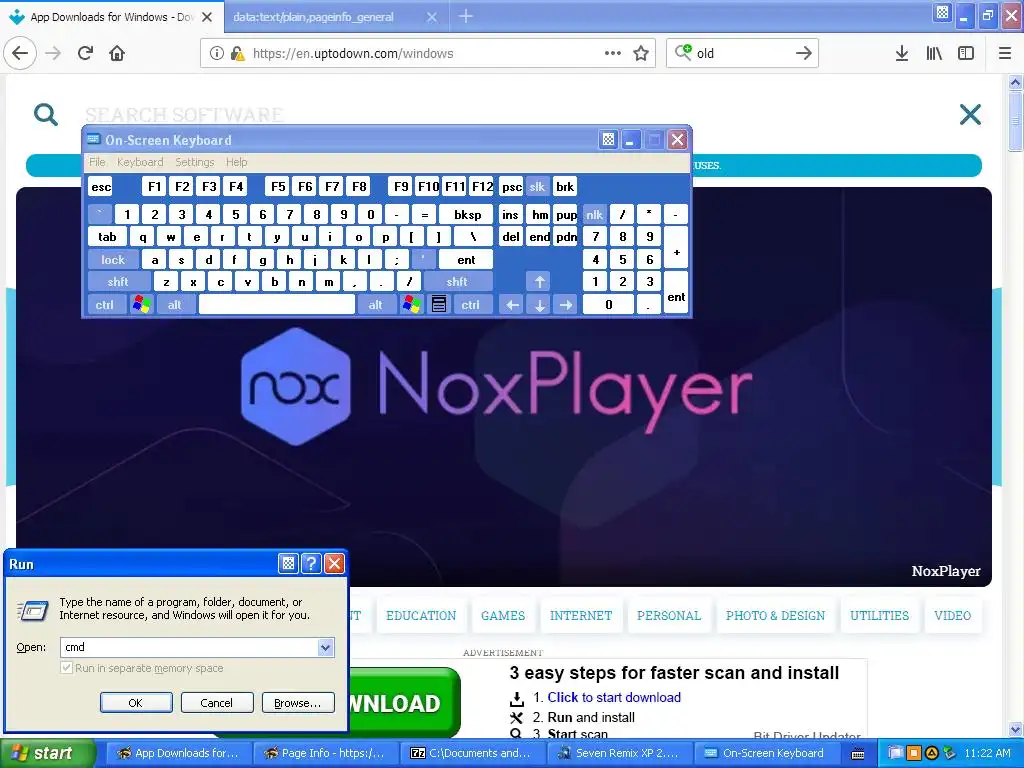Open the UTILITIES category link
This screenshot has width=1024, height=768.
pos(879,615)
